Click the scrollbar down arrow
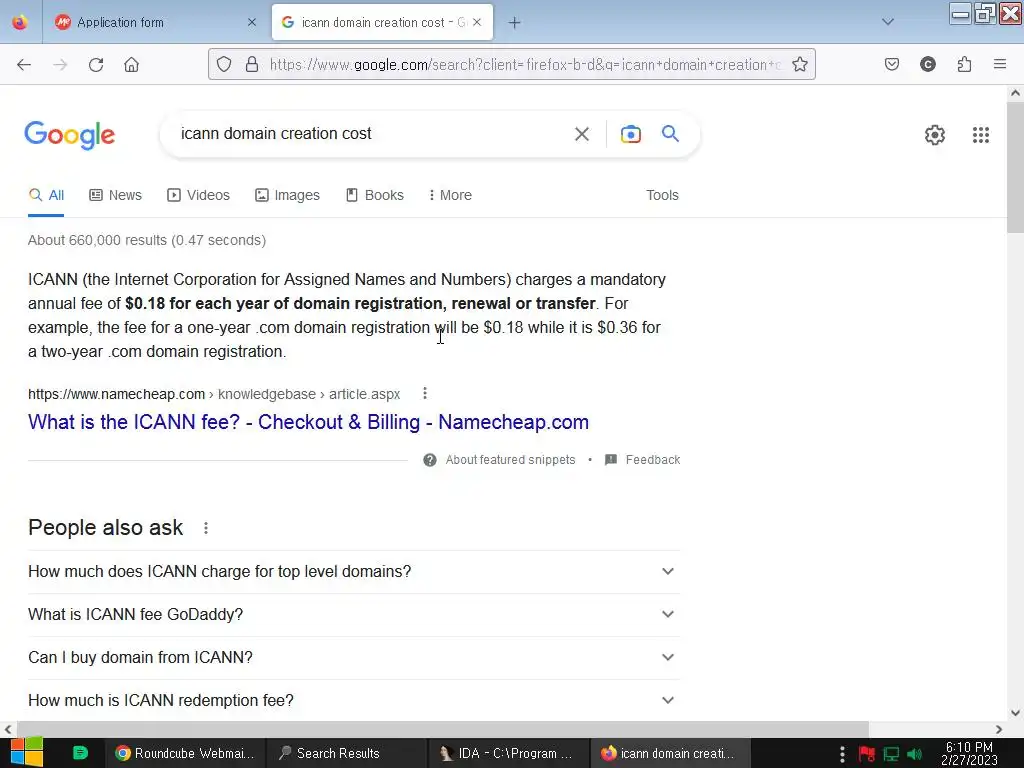 (x=1015, y=712)
